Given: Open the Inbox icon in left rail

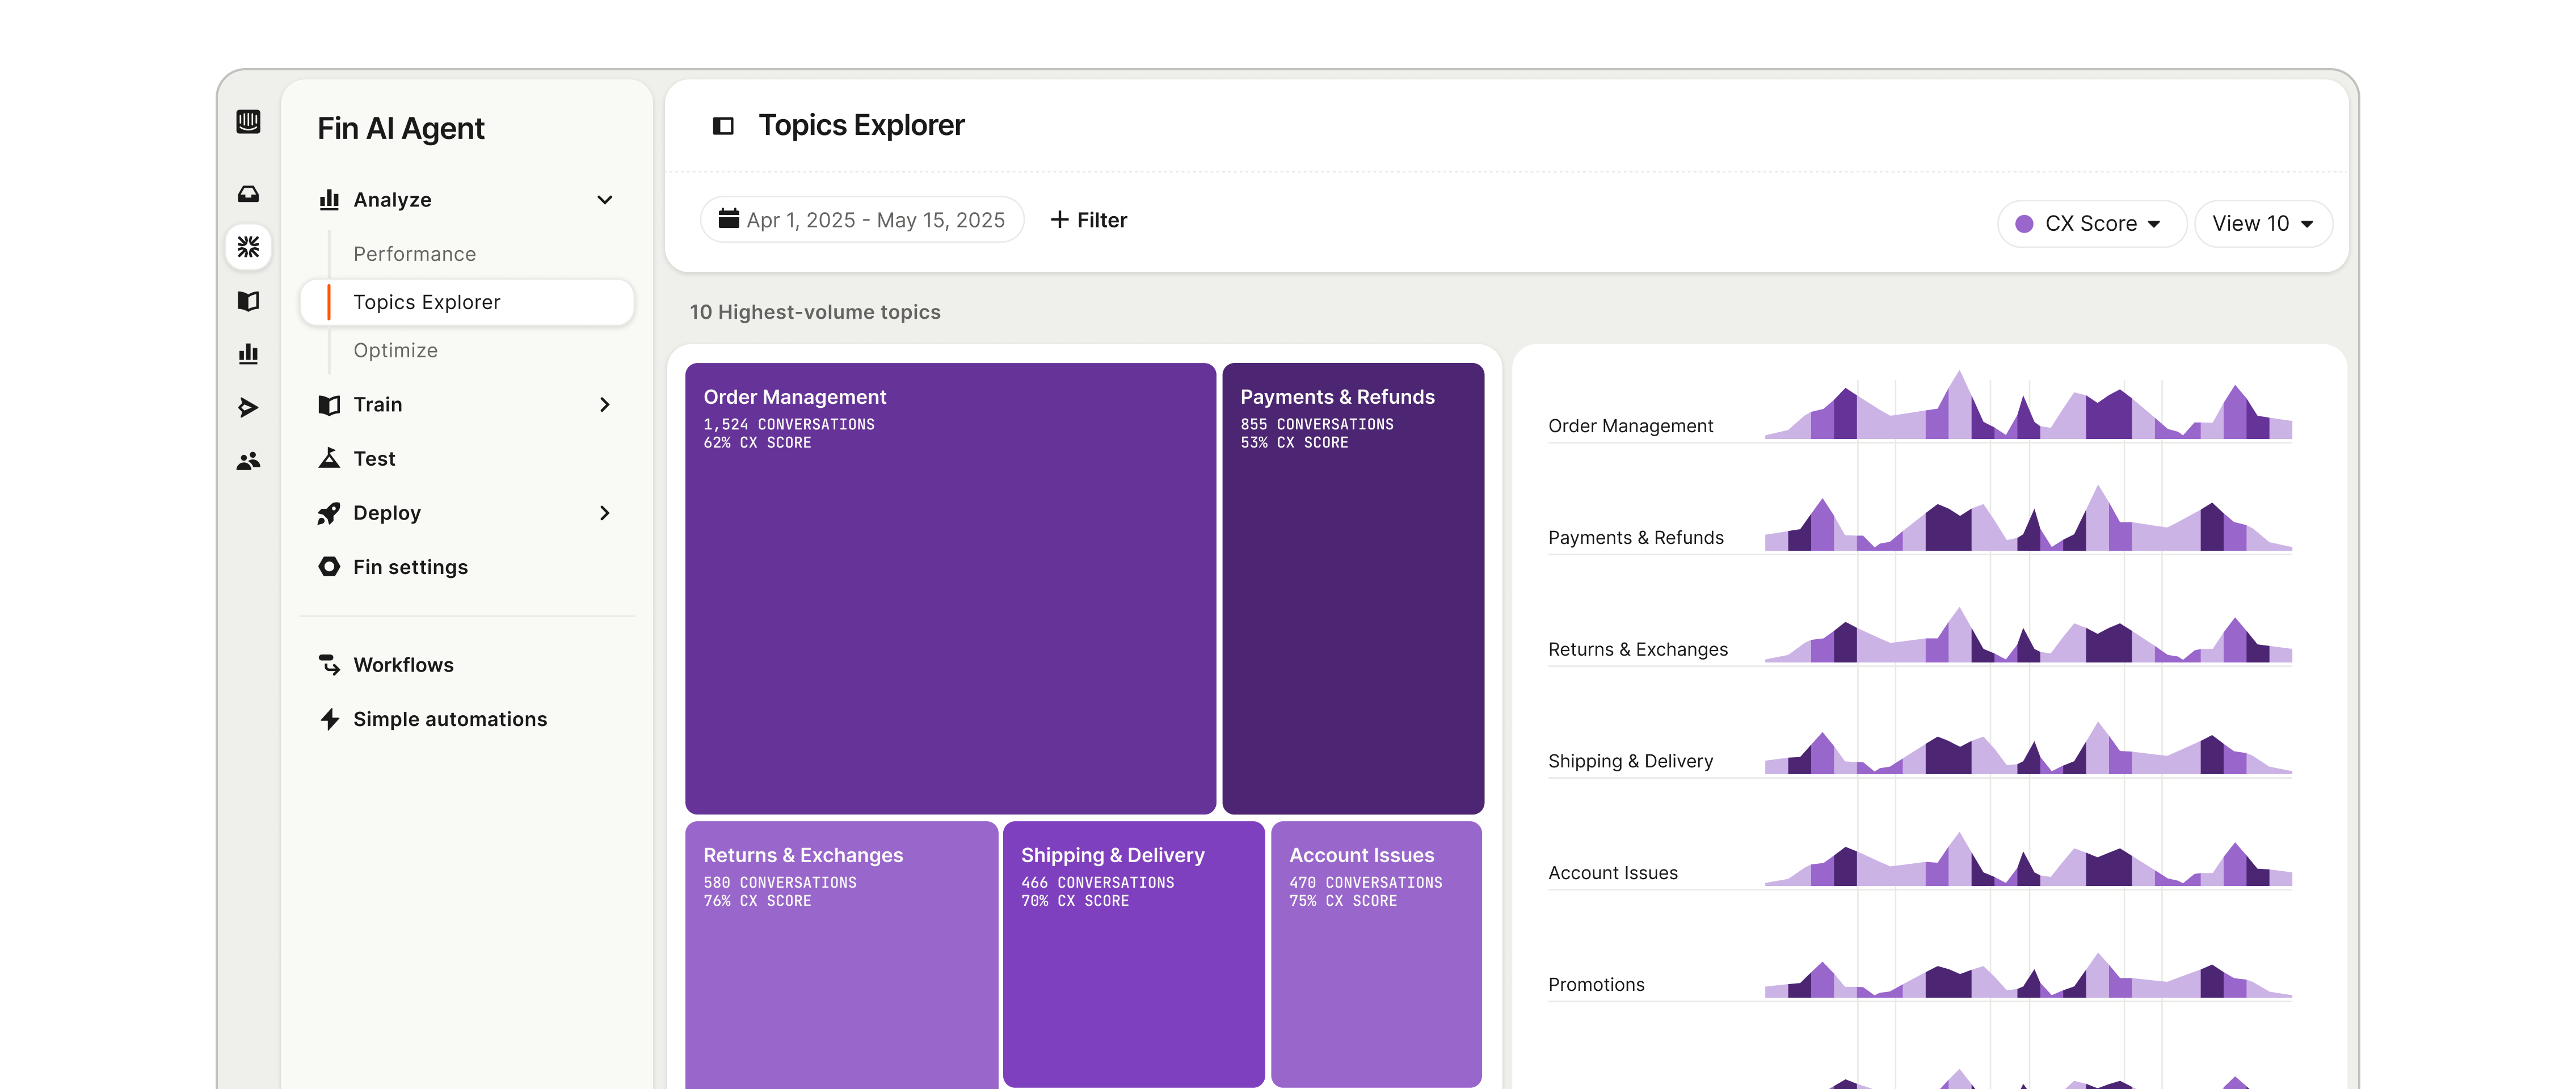Looking at the screenshot, I should 248,194.
